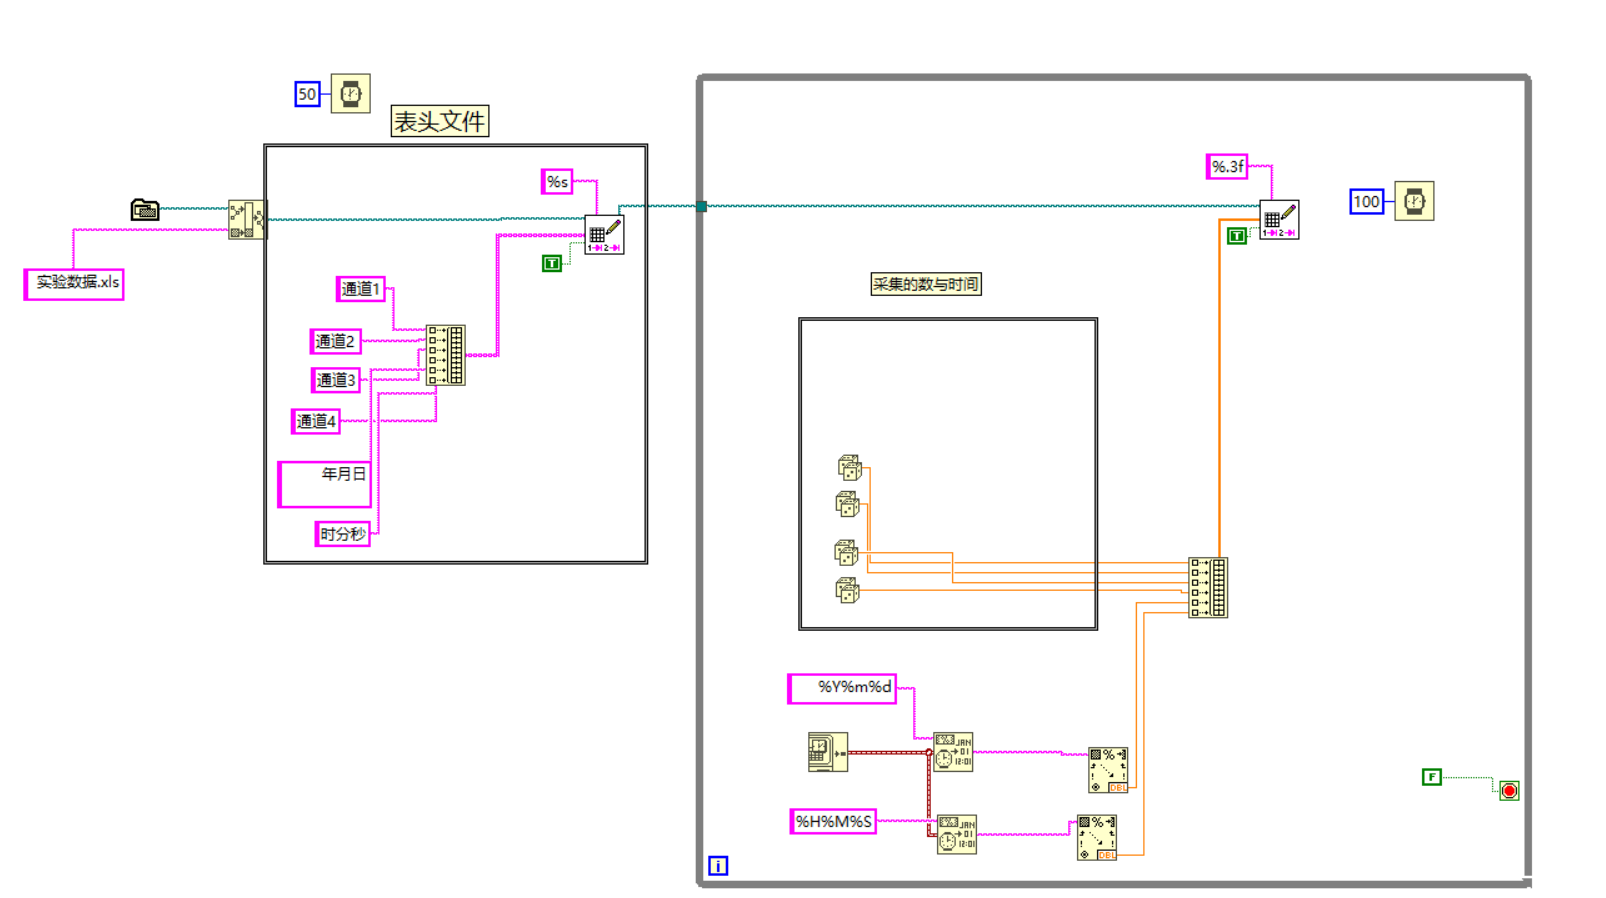This screenshot has width=1606, height=898.
Task: Select the Build Array node inside the loop
Action: tap(1208, 588)
